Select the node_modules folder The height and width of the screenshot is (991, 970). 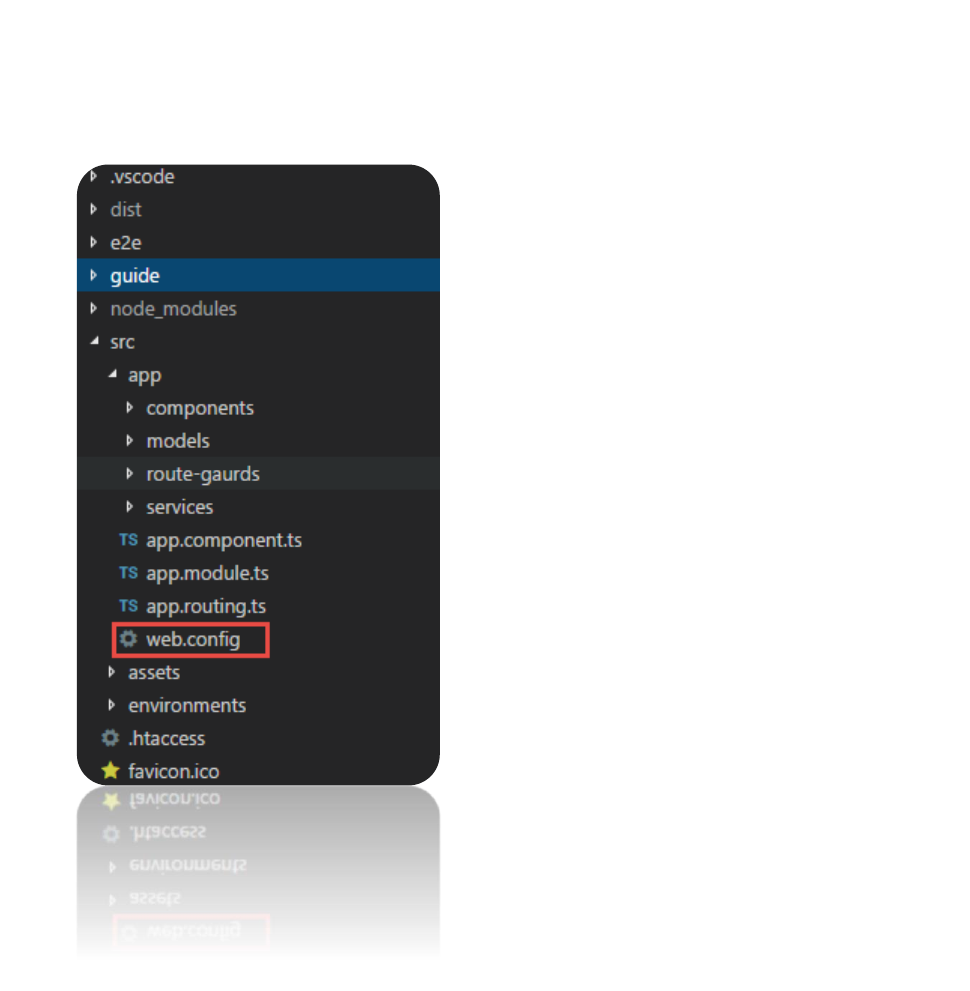pos(258,308)
